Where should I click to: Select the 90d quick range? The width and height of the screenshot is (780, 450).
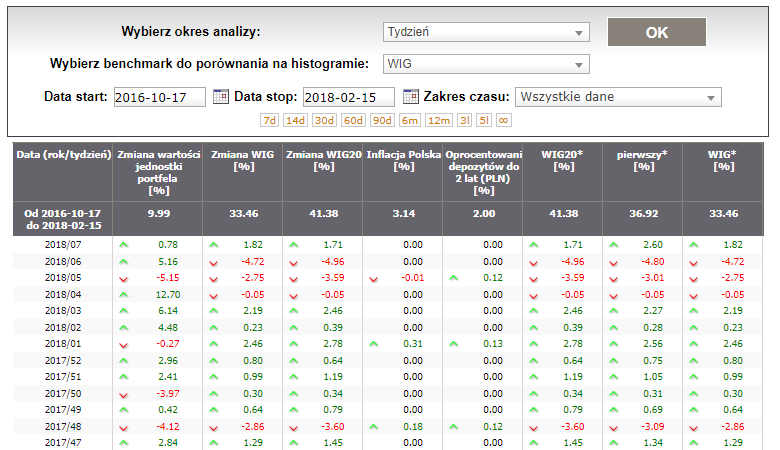click(x=382, y=120)
